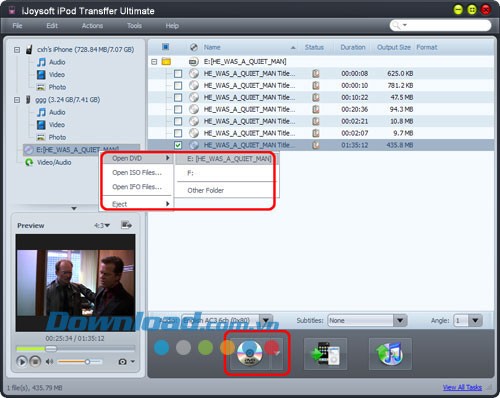Open the Actions menu

[92, 26]
